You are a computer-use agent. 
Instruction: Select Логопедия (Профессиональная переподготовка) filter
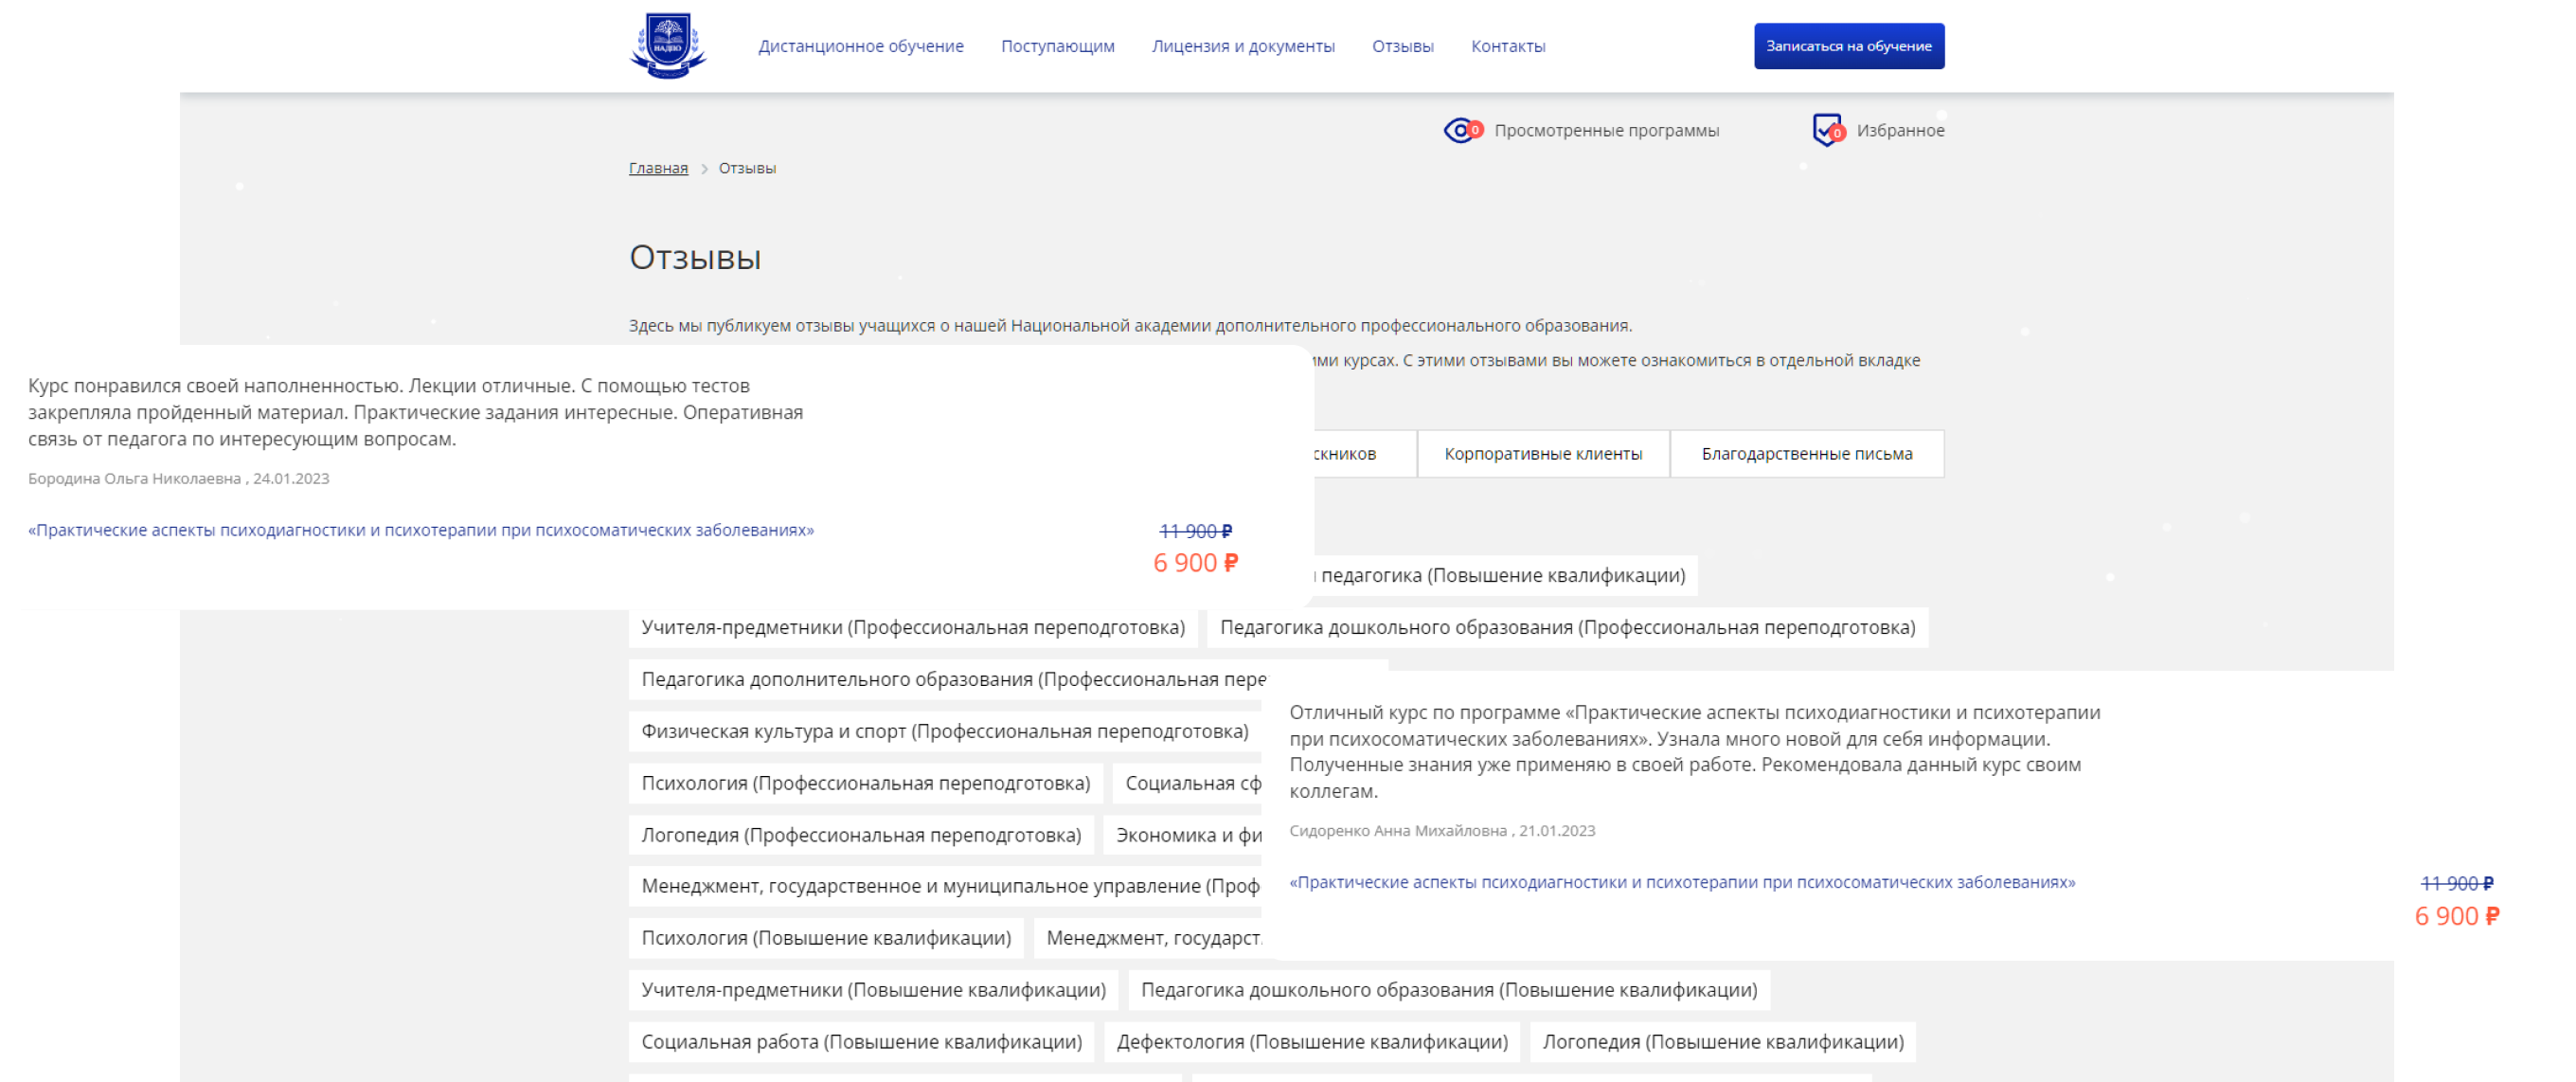(x=860, y=835)
